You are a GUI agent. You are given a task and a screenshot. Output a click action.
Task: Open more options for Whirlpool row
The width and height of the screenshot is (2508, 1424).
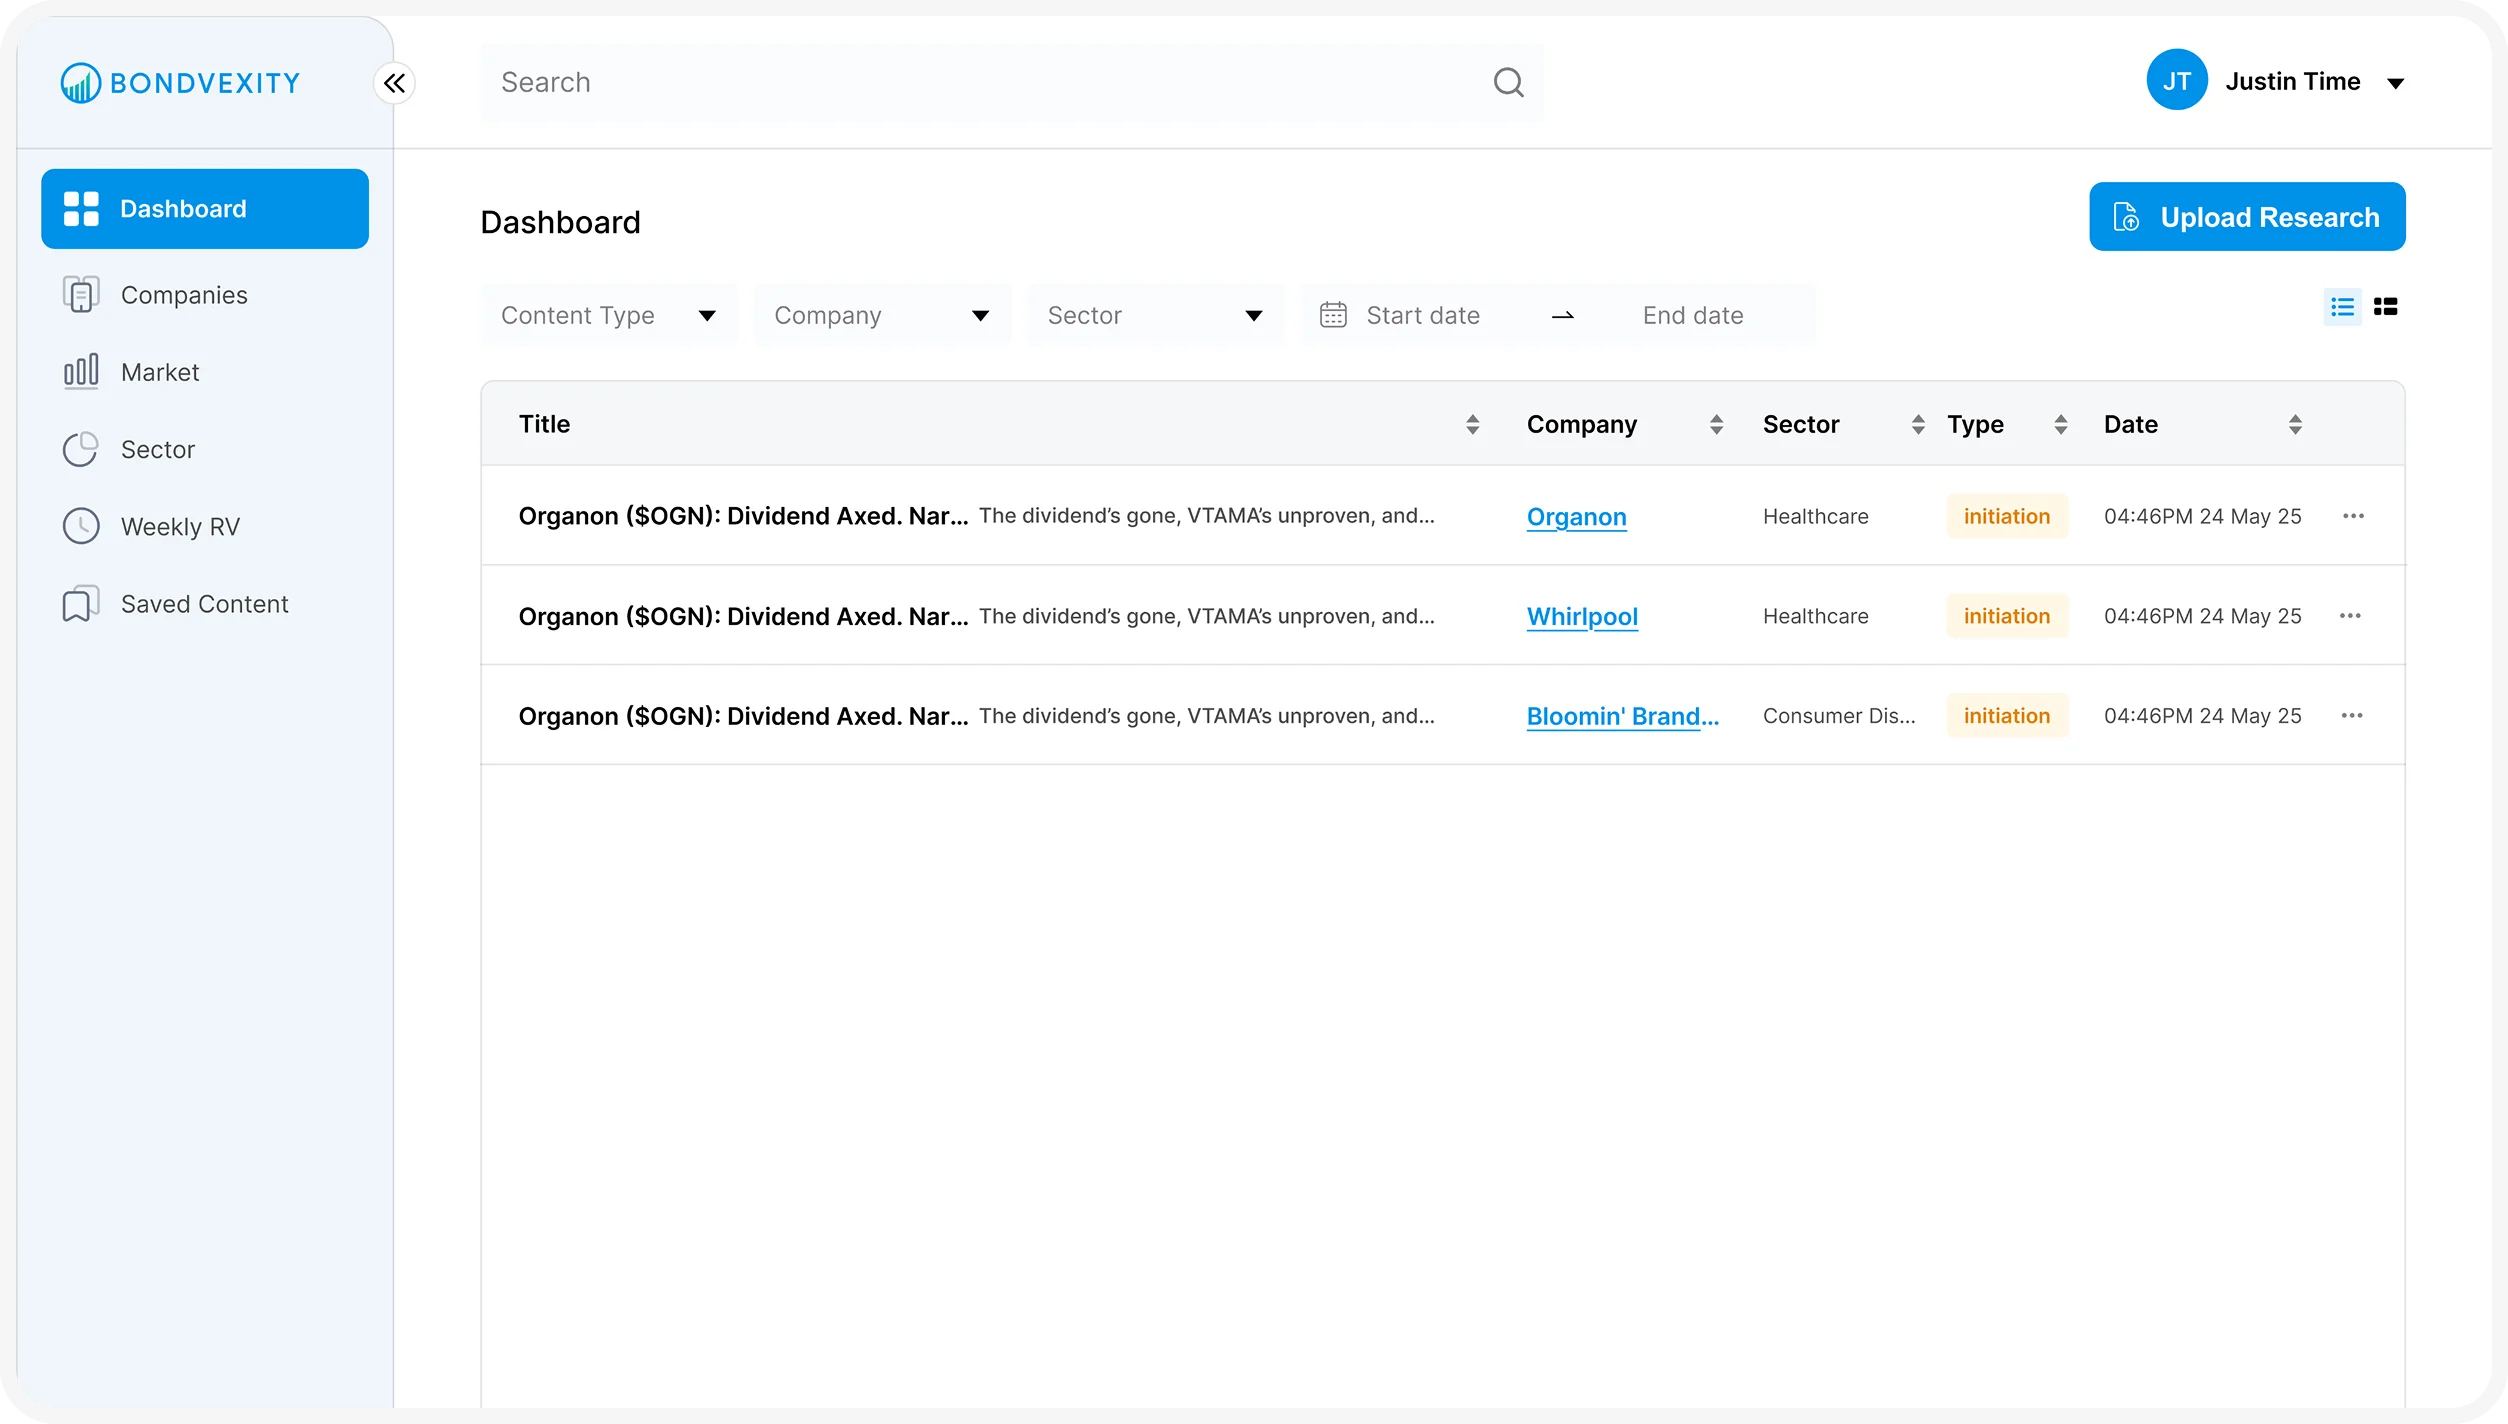2350,616
